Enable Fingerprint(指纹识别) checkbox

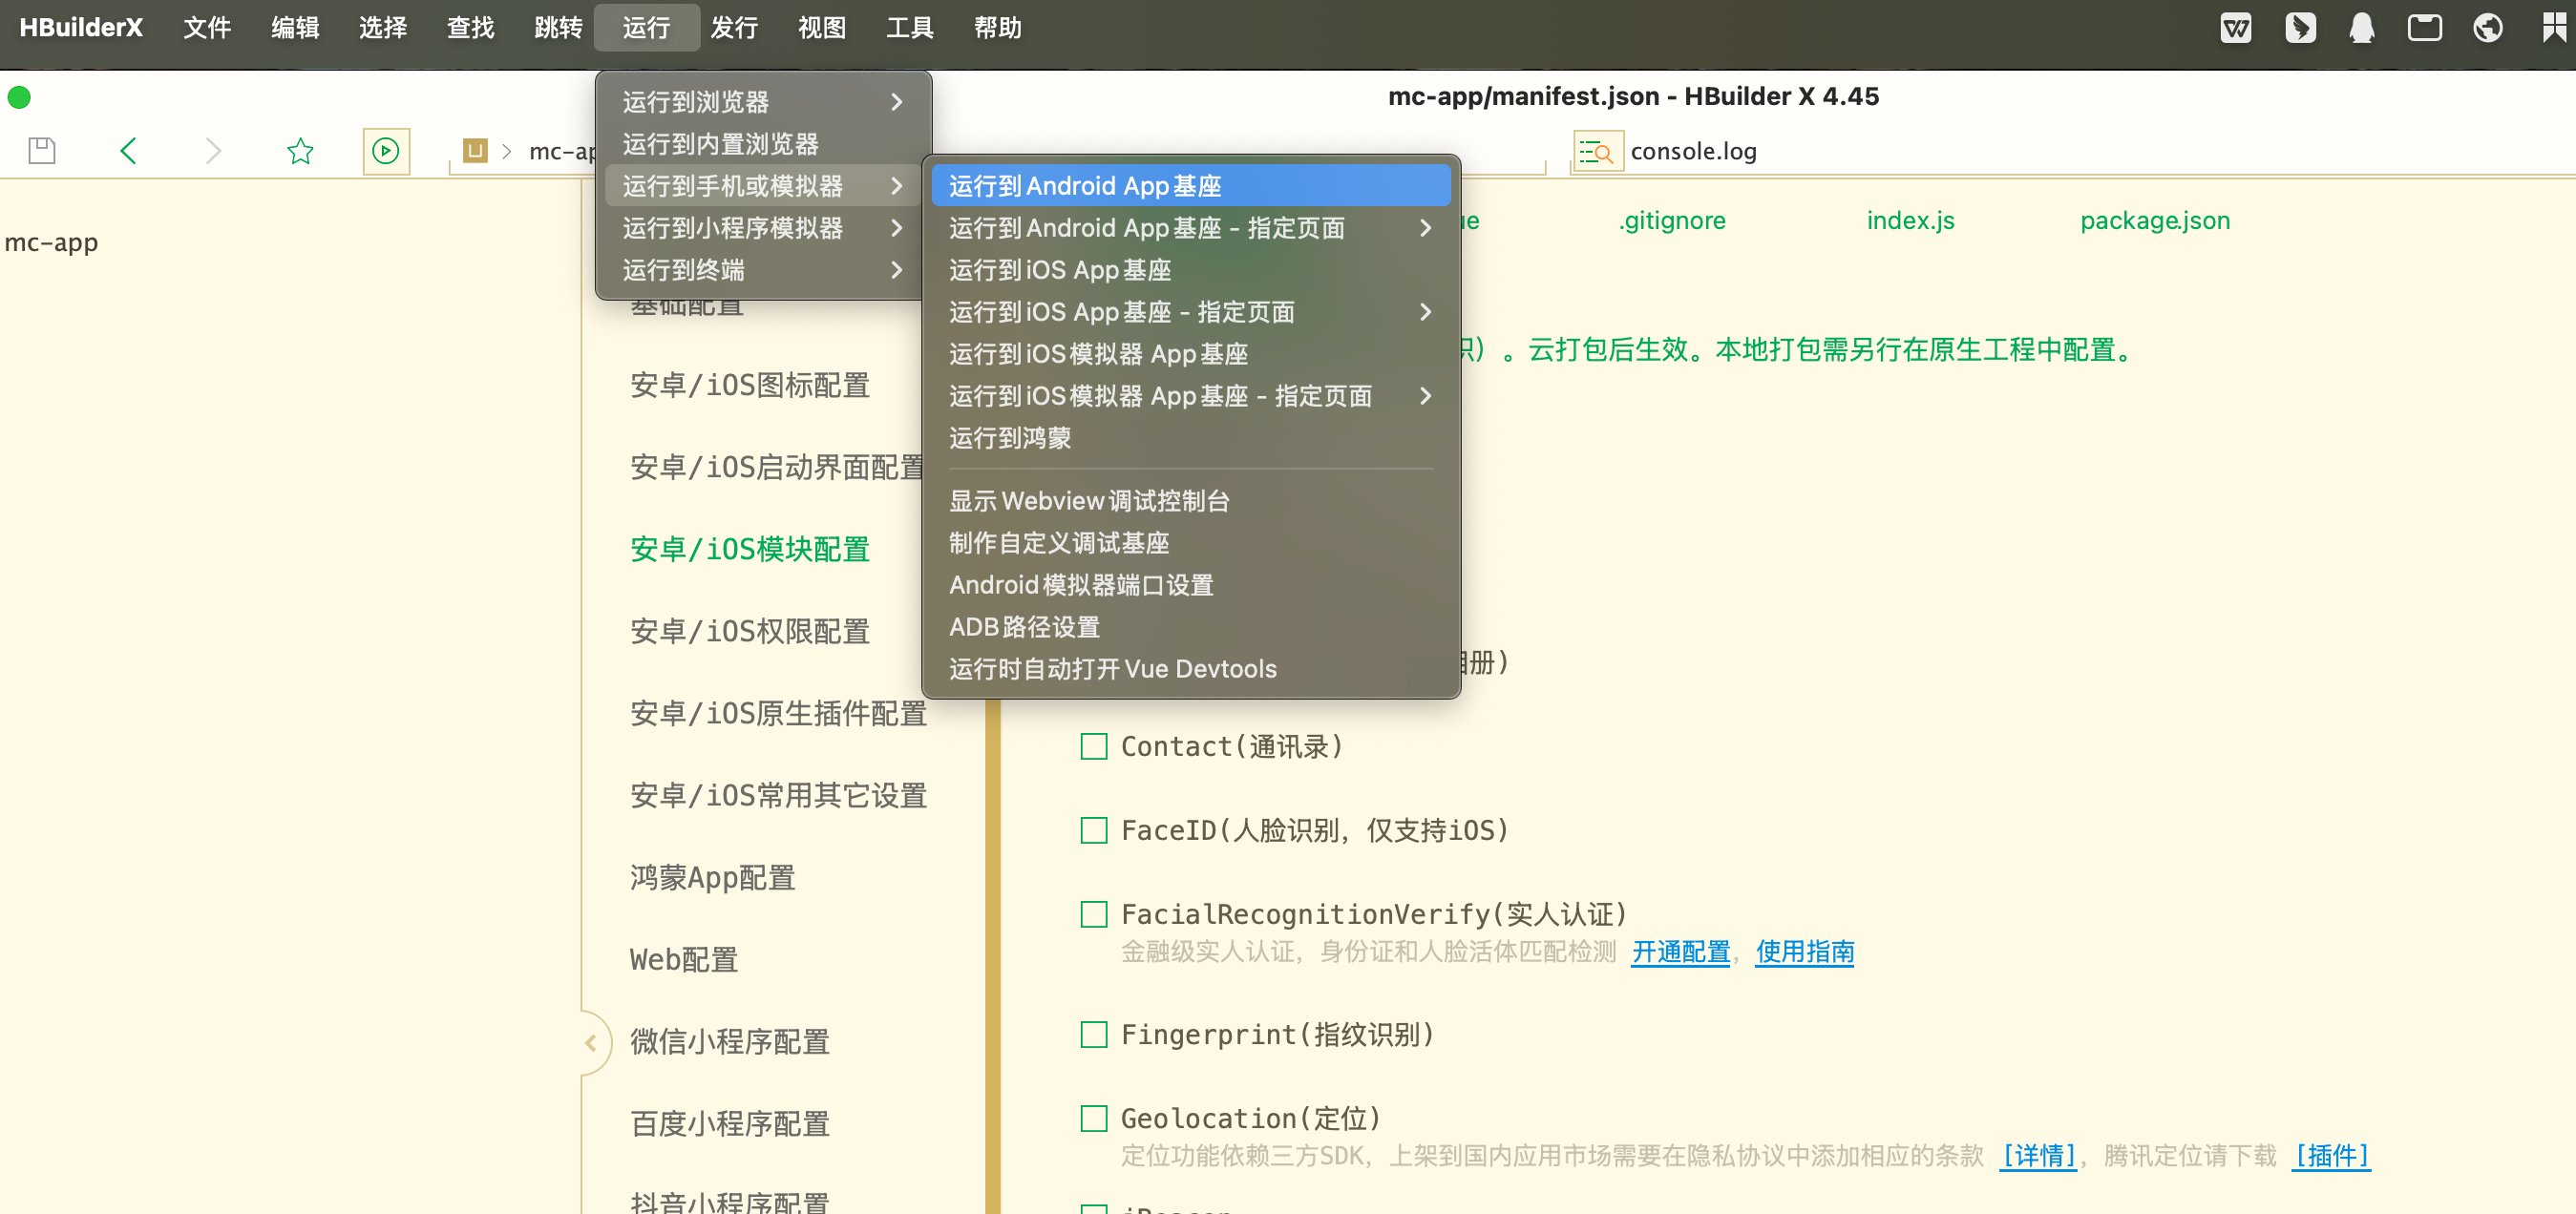pos(1094,1035)
